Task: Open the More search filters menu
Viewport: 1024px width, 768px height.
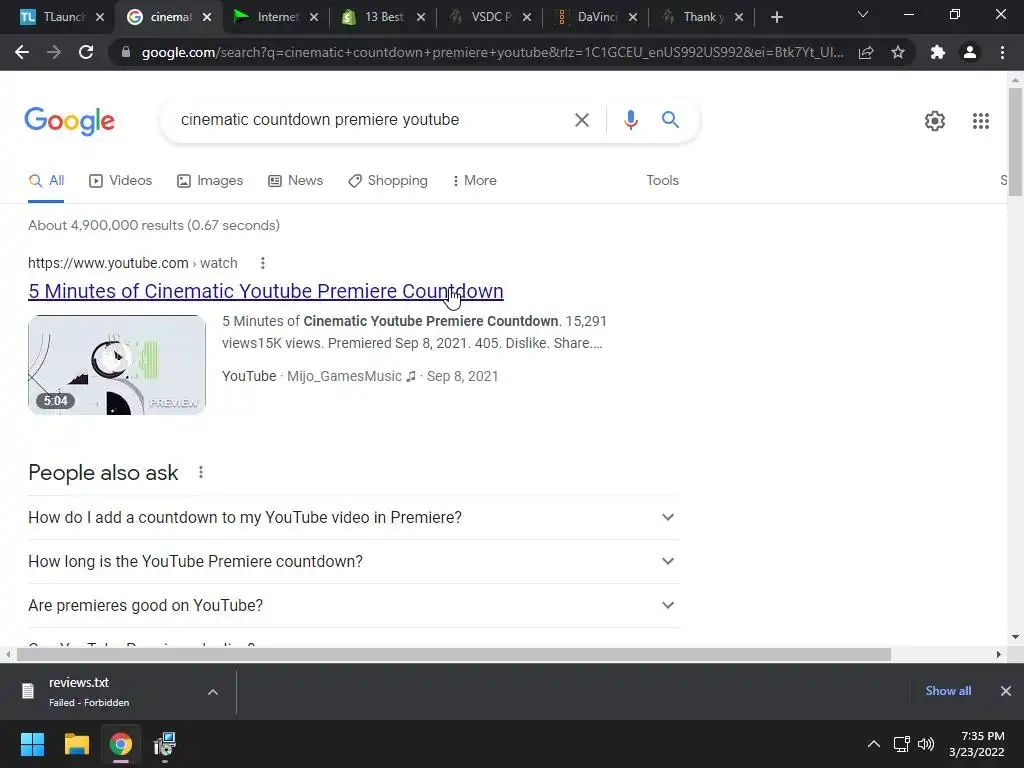Action: [474, 180]
